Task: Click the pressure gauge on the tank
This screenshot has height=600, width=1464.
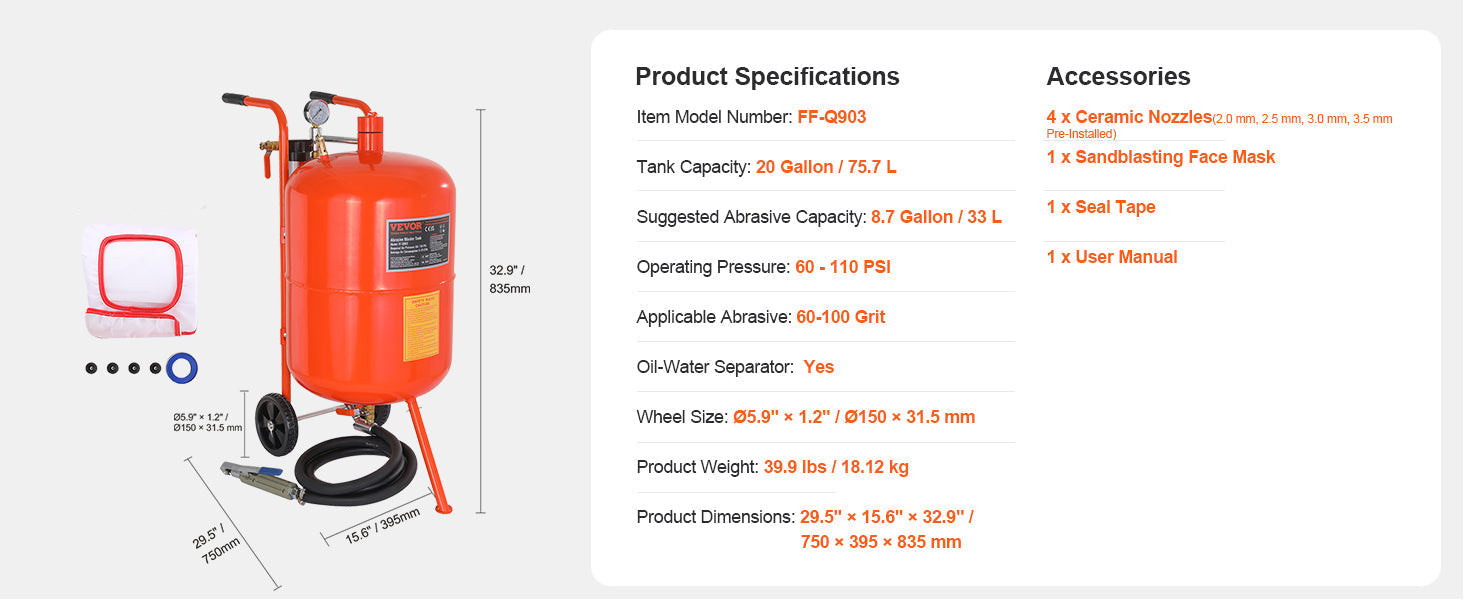Action: point(317,111)
